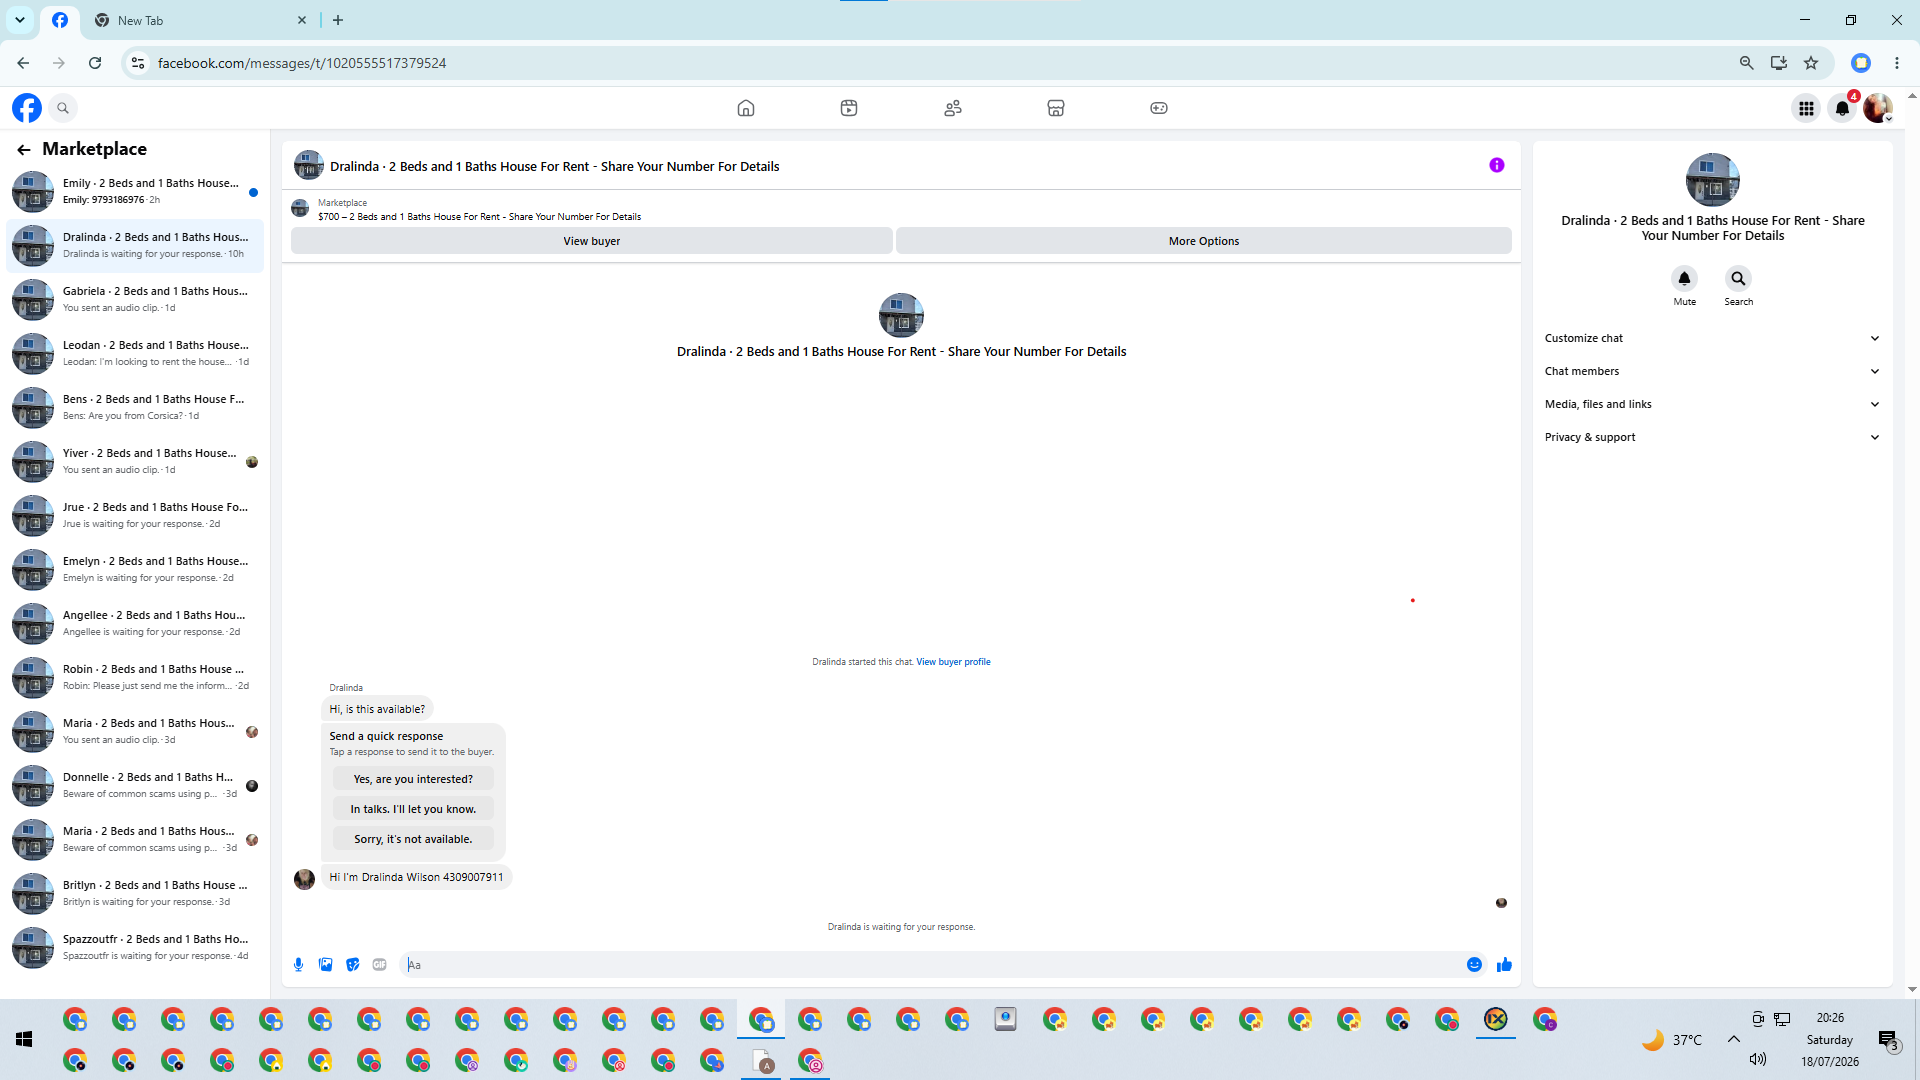Open Jrue conversation in chat list
The image size is (1920, 1080).
coord(135,516)
